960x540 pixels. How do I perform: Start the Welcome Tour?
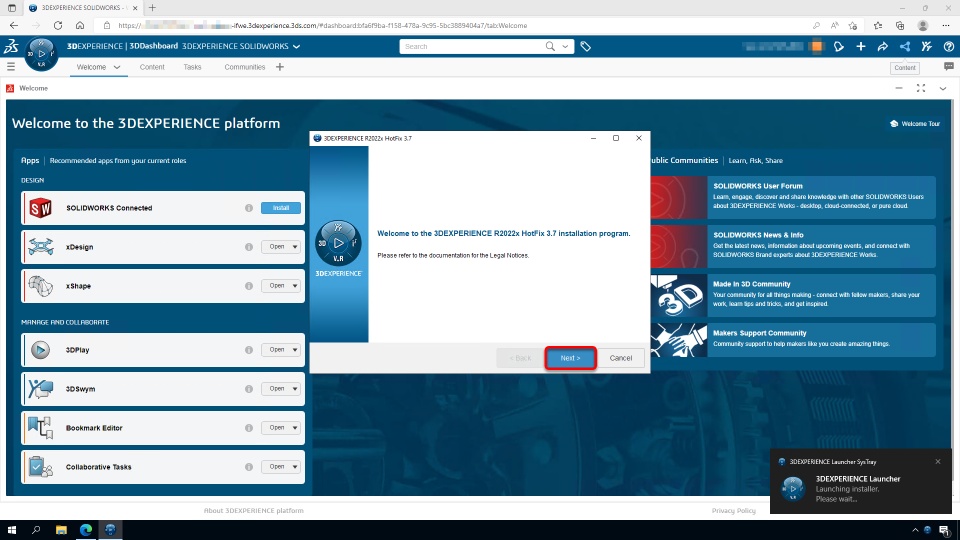pos(915,124)
